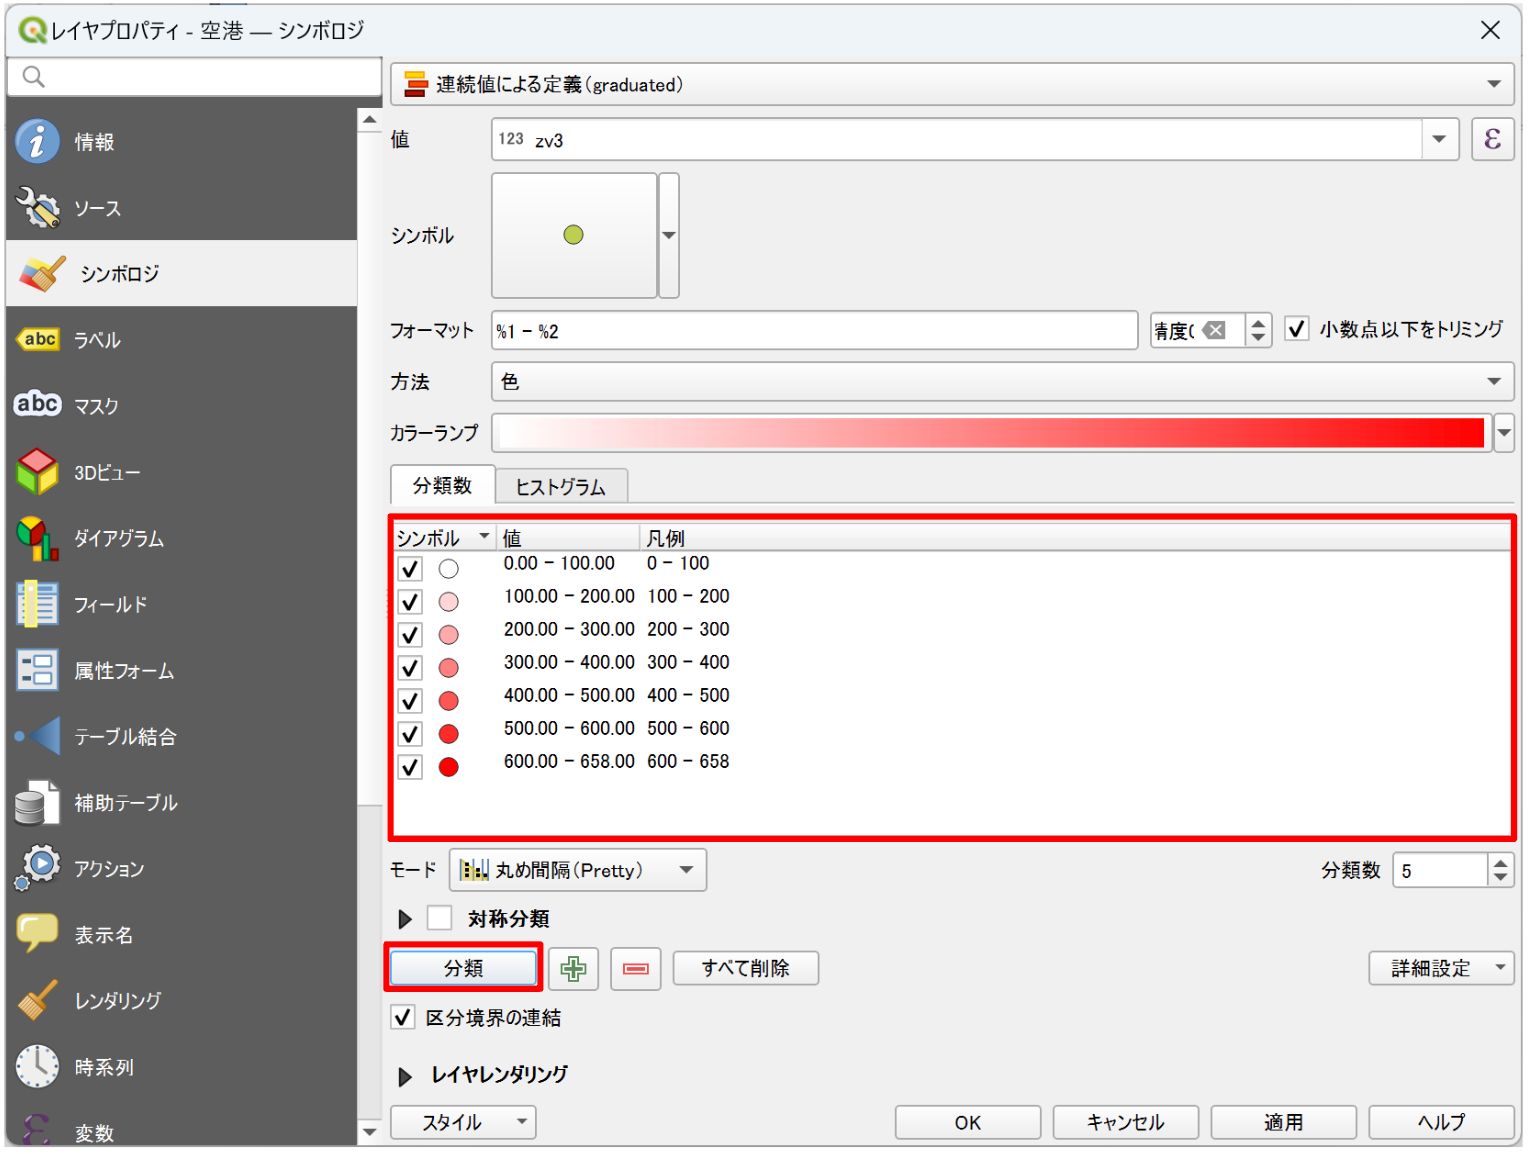This screenshot has width=1530, height=1154.
Task: Open the フィールド table icon
Action: [x=38, y=604]
